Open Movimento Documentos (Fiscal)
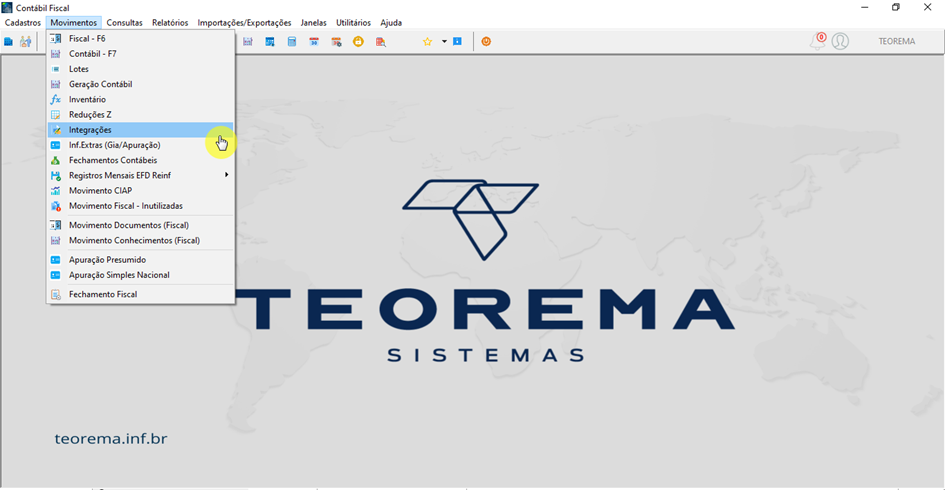945x490 pixels. click(x=140, y=225)
